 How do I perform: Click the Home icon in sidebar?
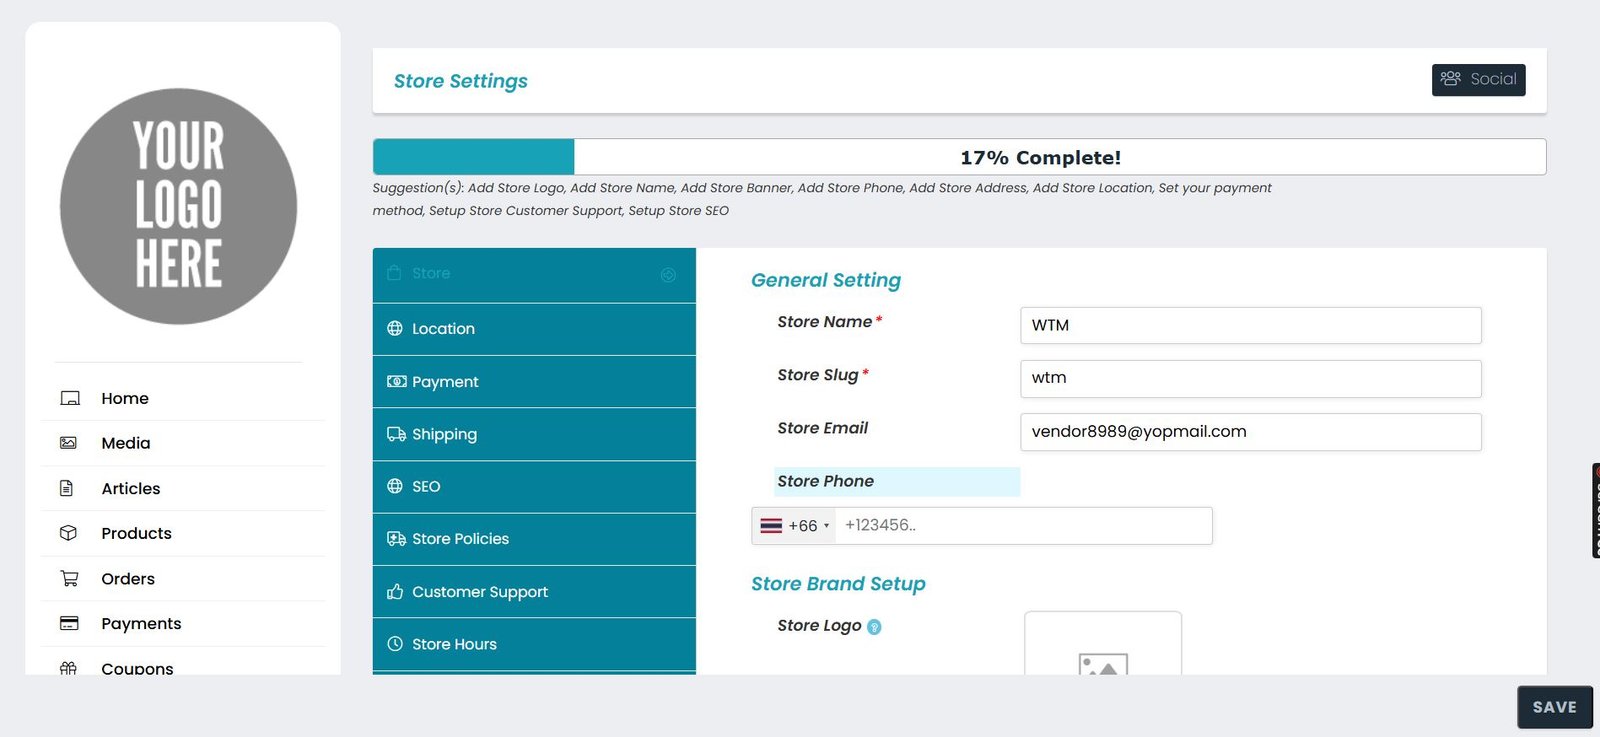tap(69, 398)
